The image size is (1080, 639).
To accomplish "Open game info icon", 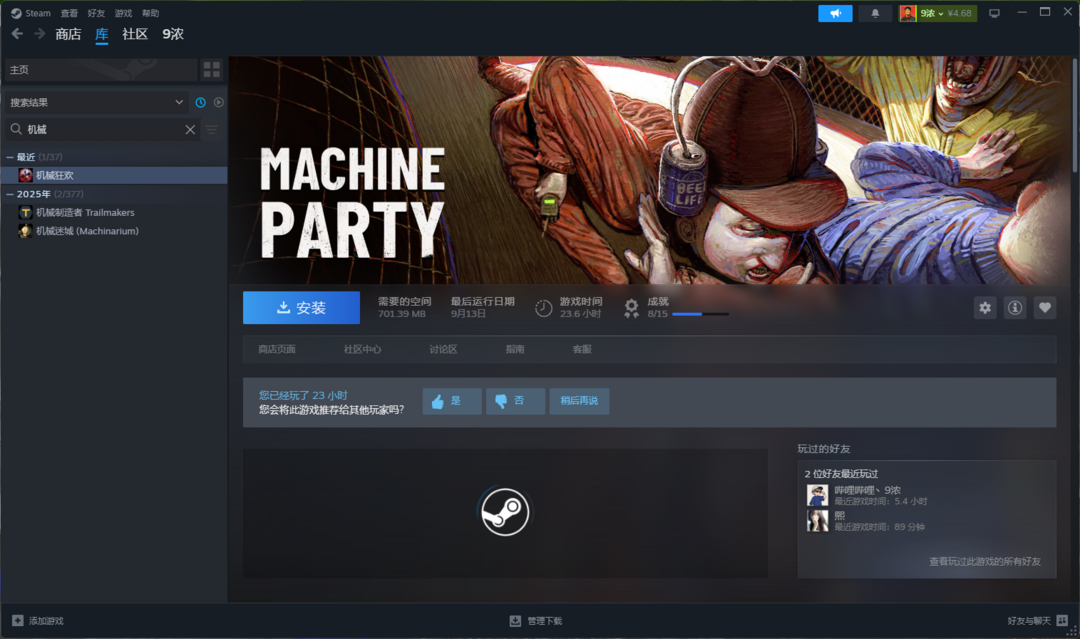I will 1015,308.
